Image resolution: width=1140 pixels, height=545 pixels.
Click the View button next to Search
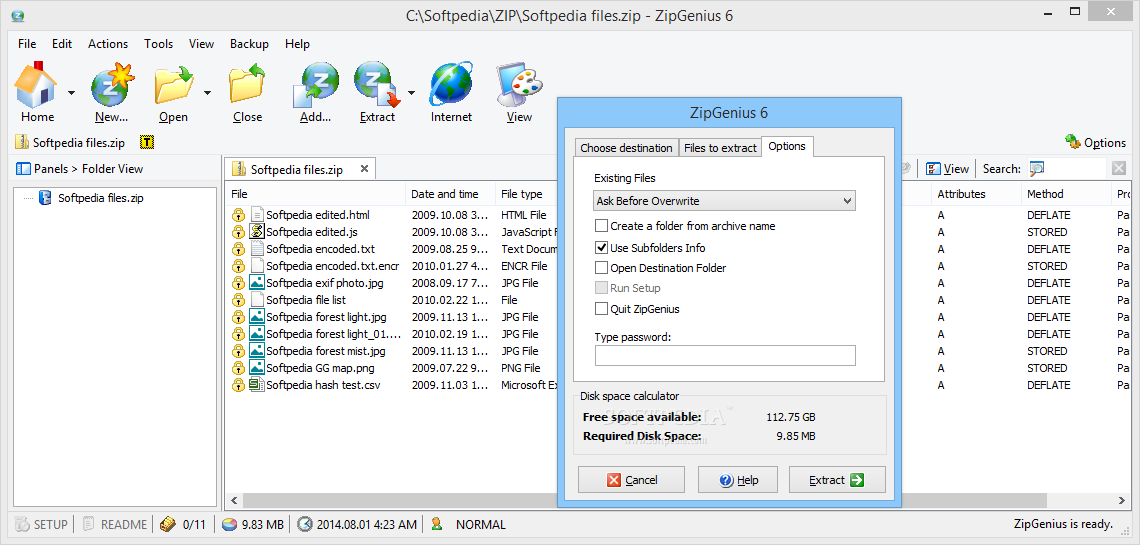coord(947,169)
